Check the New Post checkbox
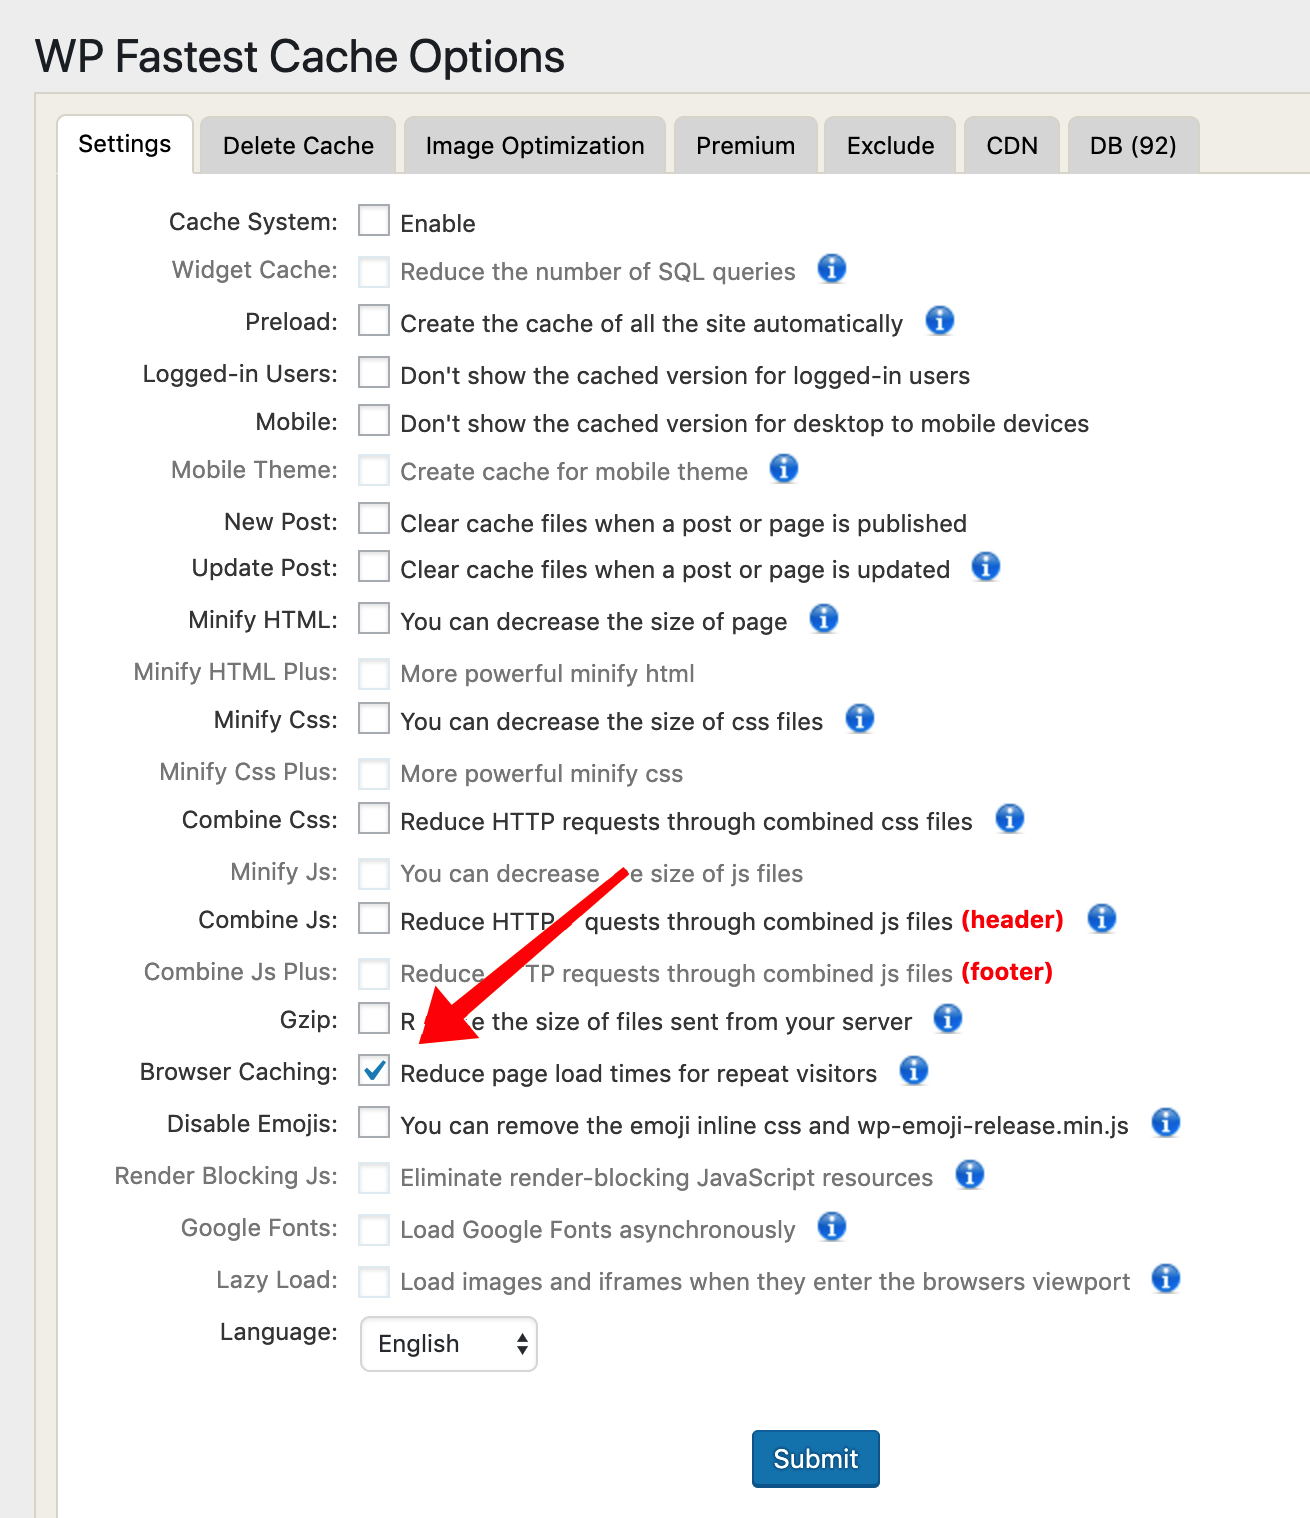1310x1518 pixels. pos(374,518)
